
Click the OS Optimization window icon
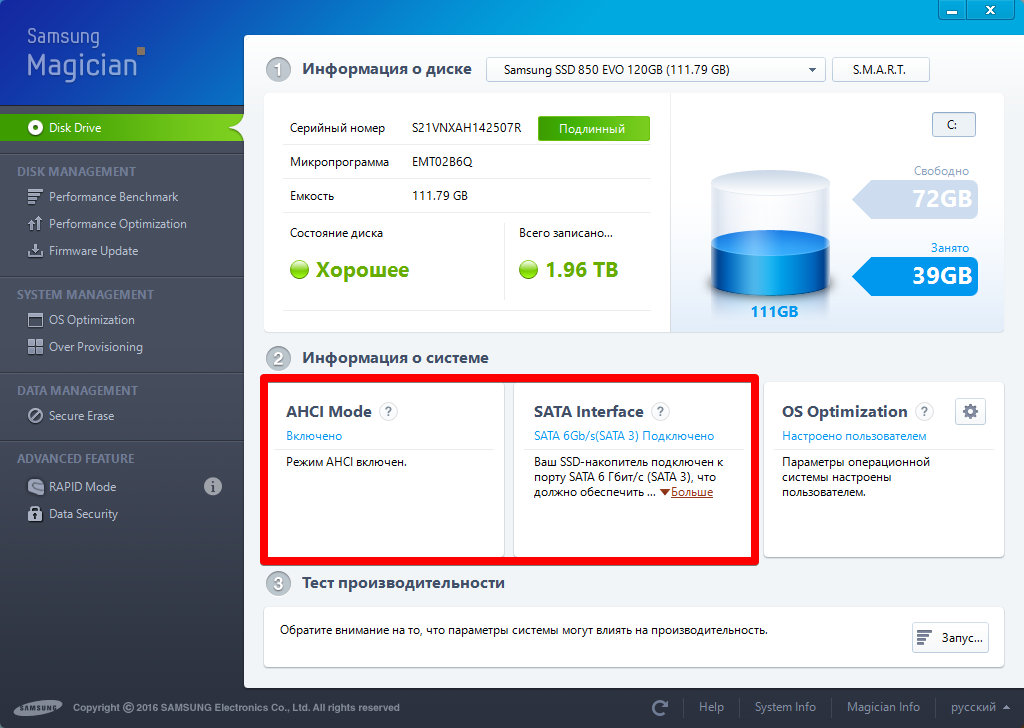35,320
